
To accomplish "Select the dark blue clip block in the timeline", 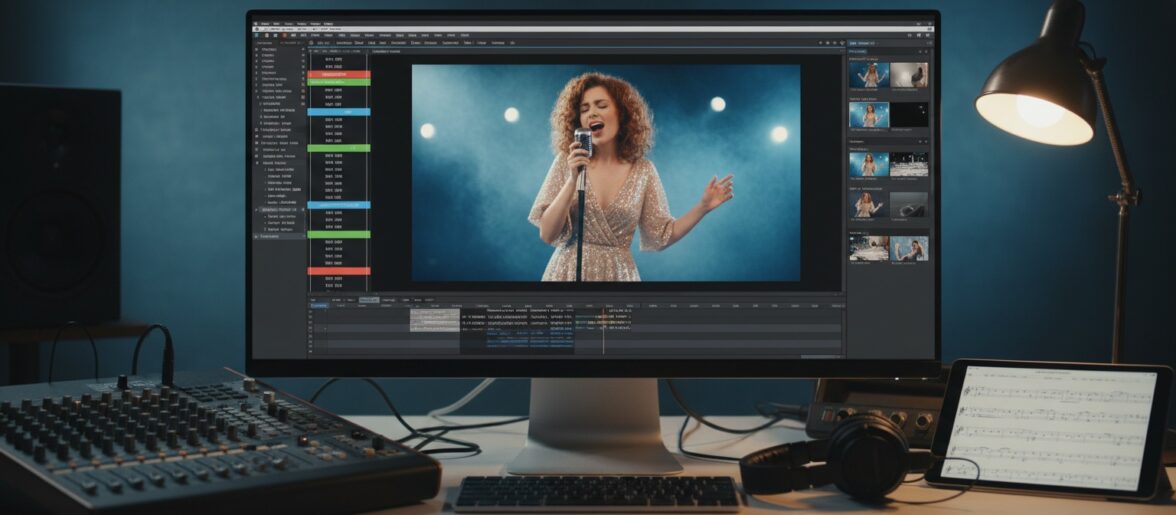I will (x=530, y=340).
